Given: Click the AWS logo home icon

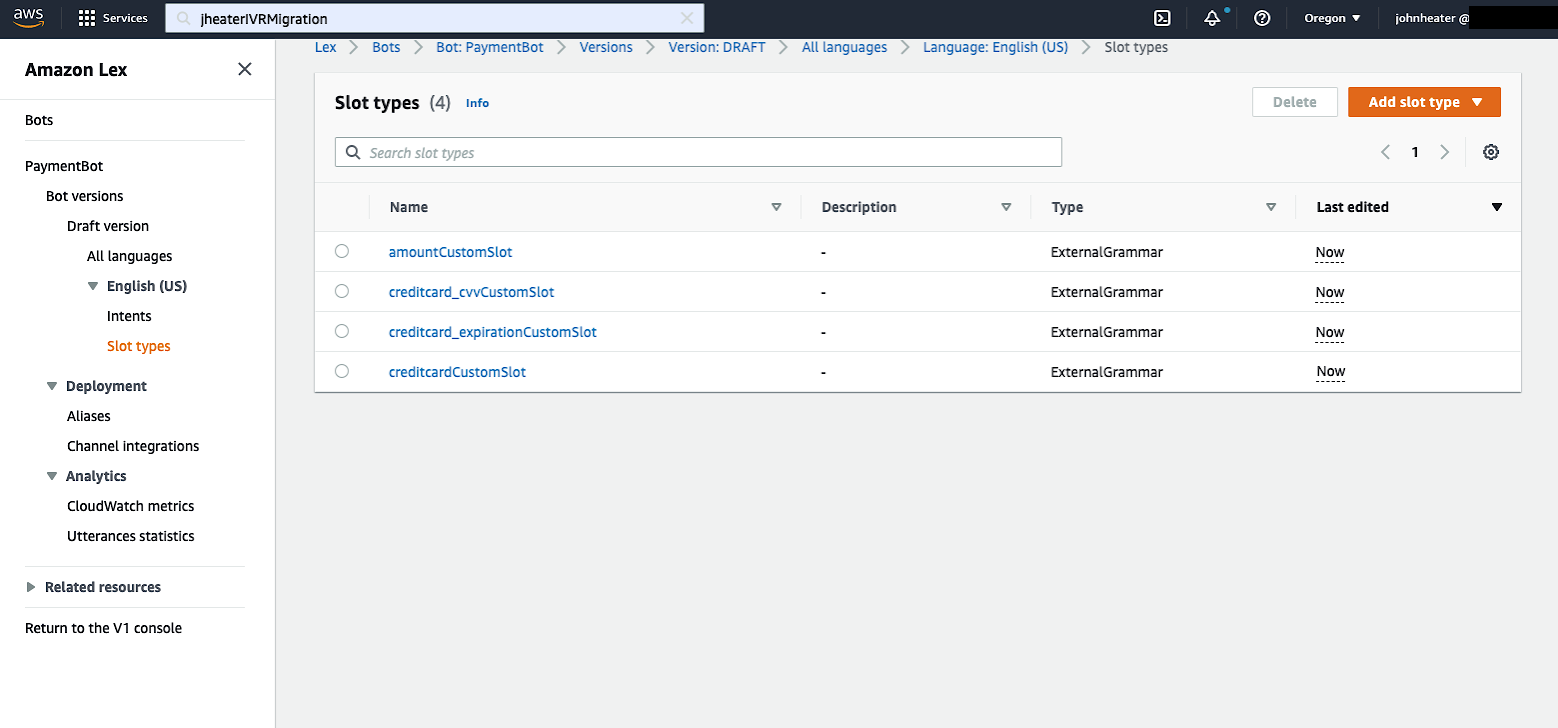Looking at the screenshot, I should coord(28,18).
